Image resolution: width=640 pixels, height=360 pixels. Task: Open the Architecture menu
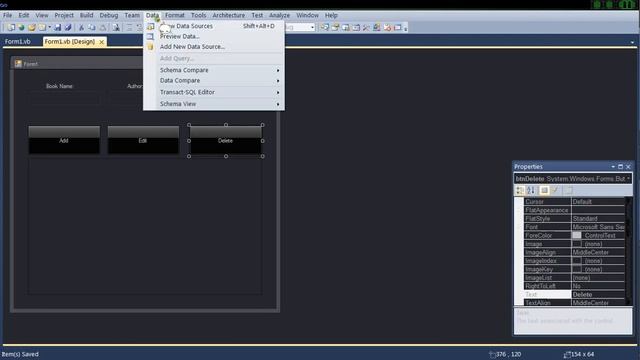[x=229, y=15]
